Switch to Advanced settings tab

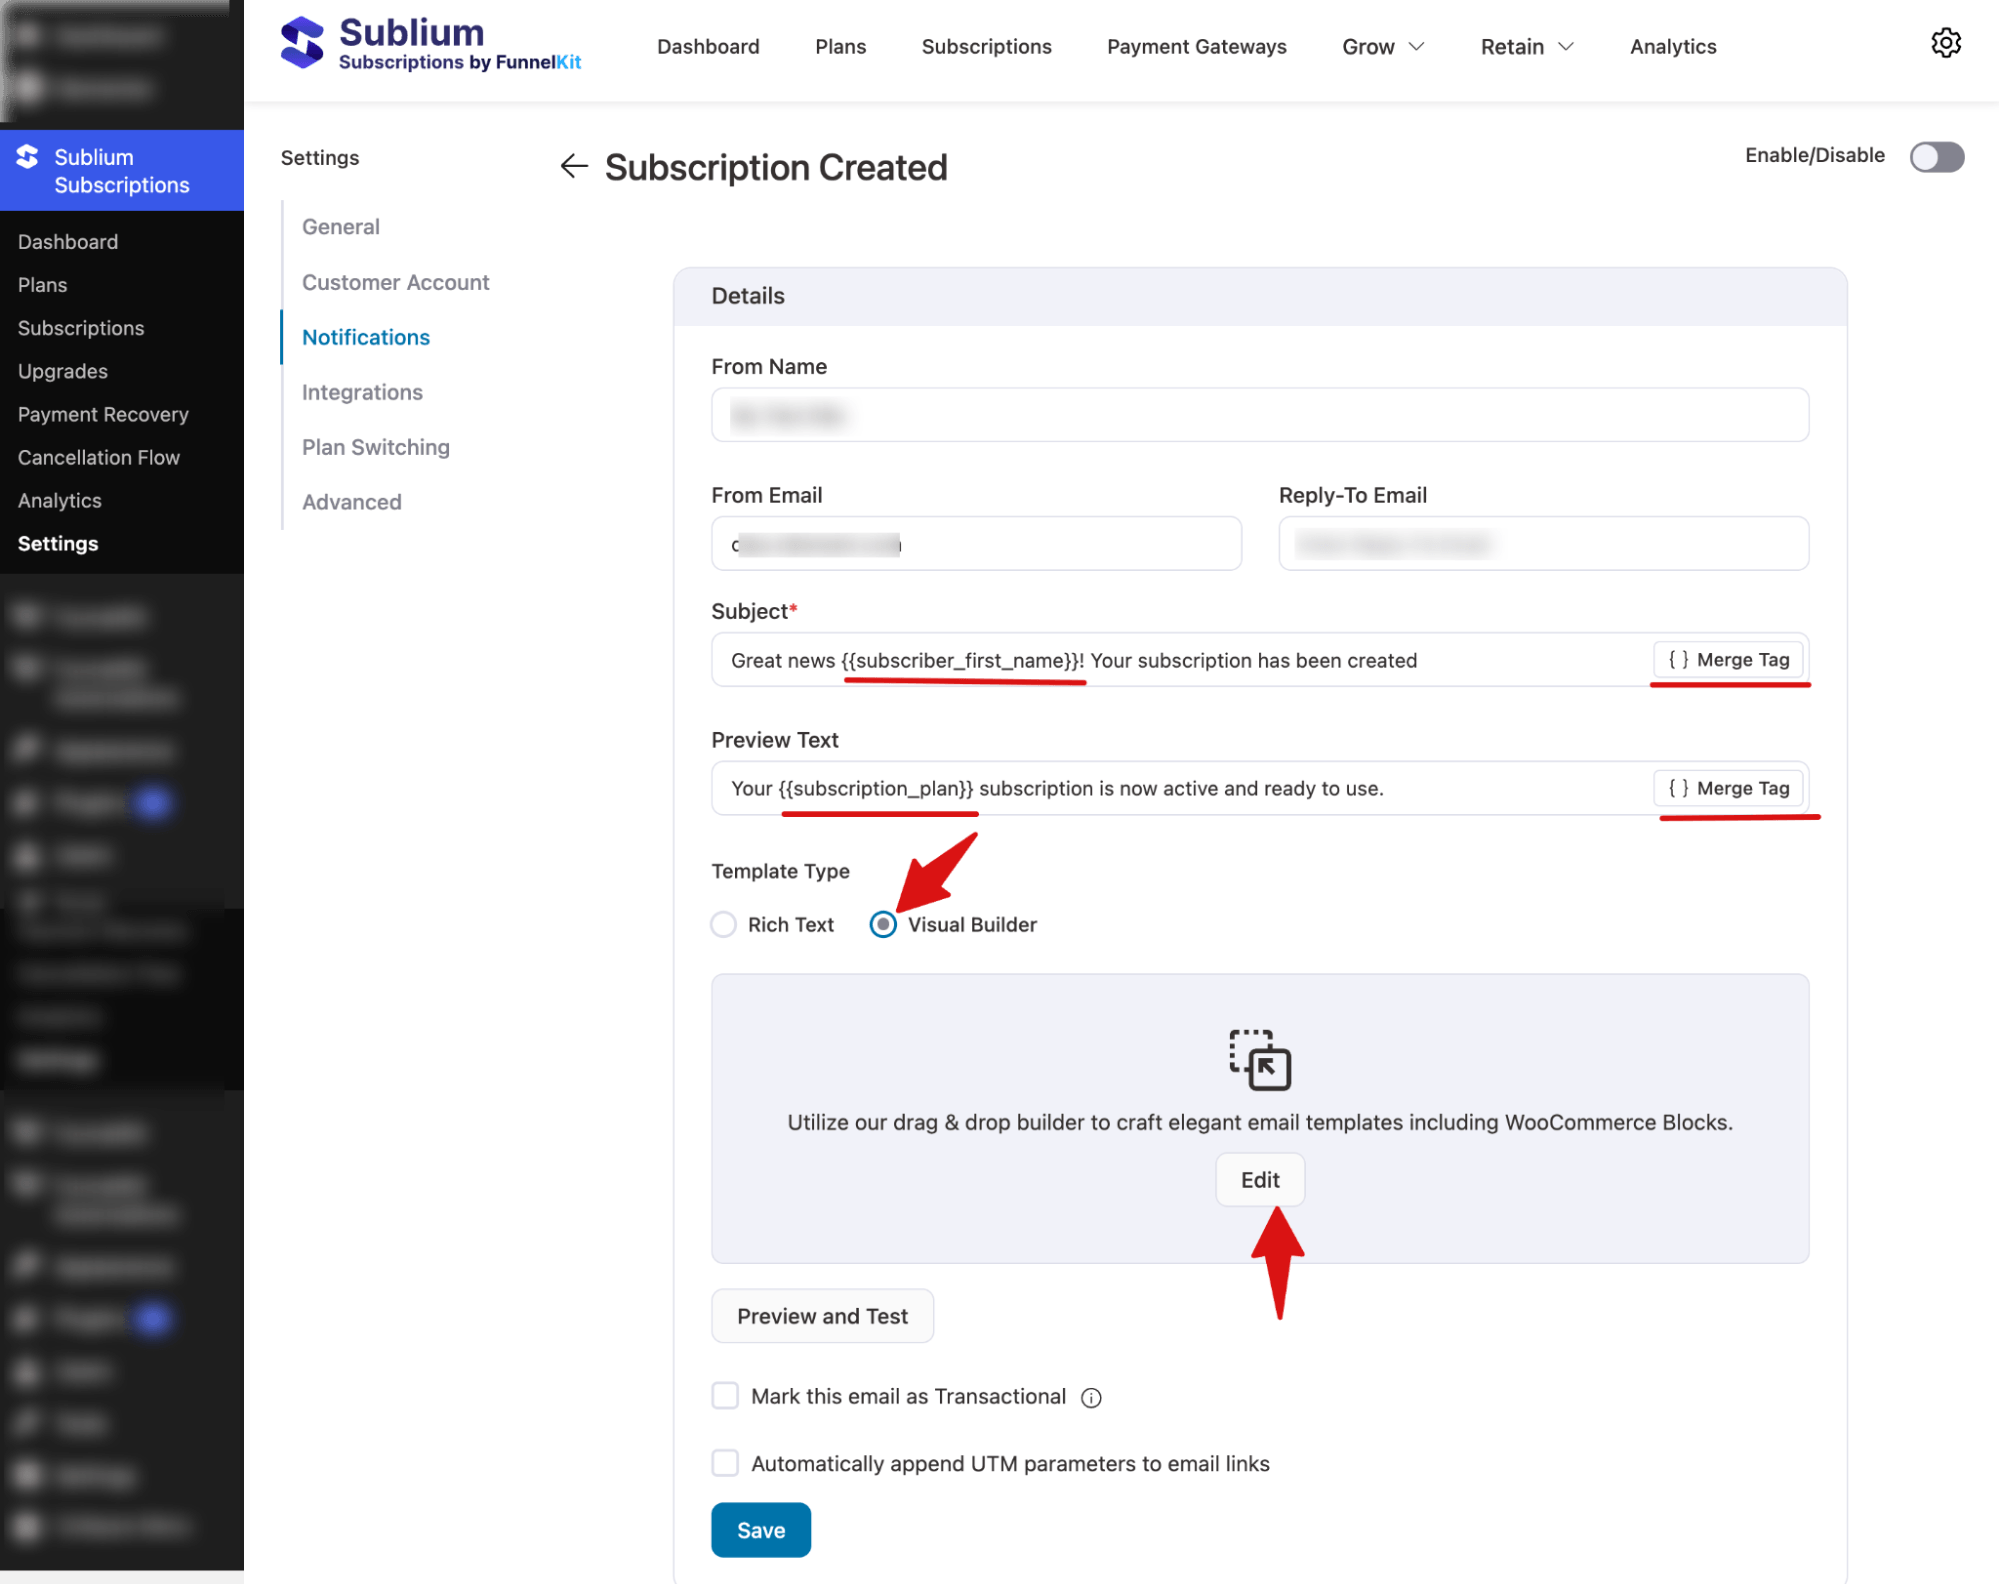352,503
